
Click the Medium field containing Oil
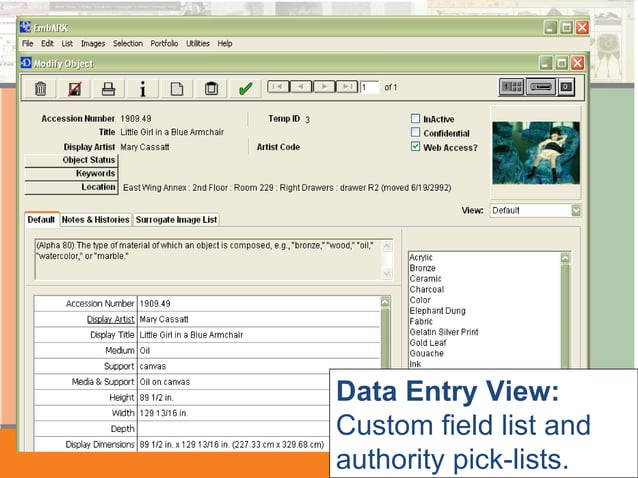pos(258,350)
